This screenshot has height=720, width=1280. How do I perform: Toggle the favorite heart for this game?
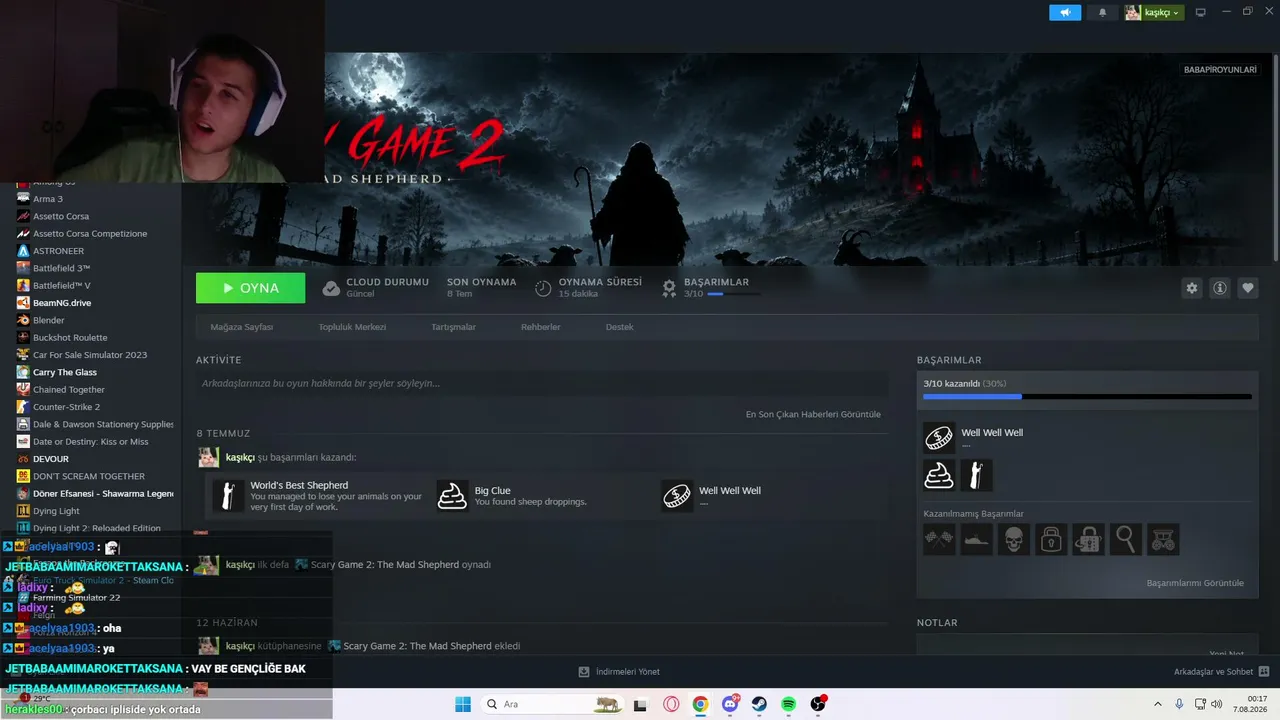(1248, 288)
